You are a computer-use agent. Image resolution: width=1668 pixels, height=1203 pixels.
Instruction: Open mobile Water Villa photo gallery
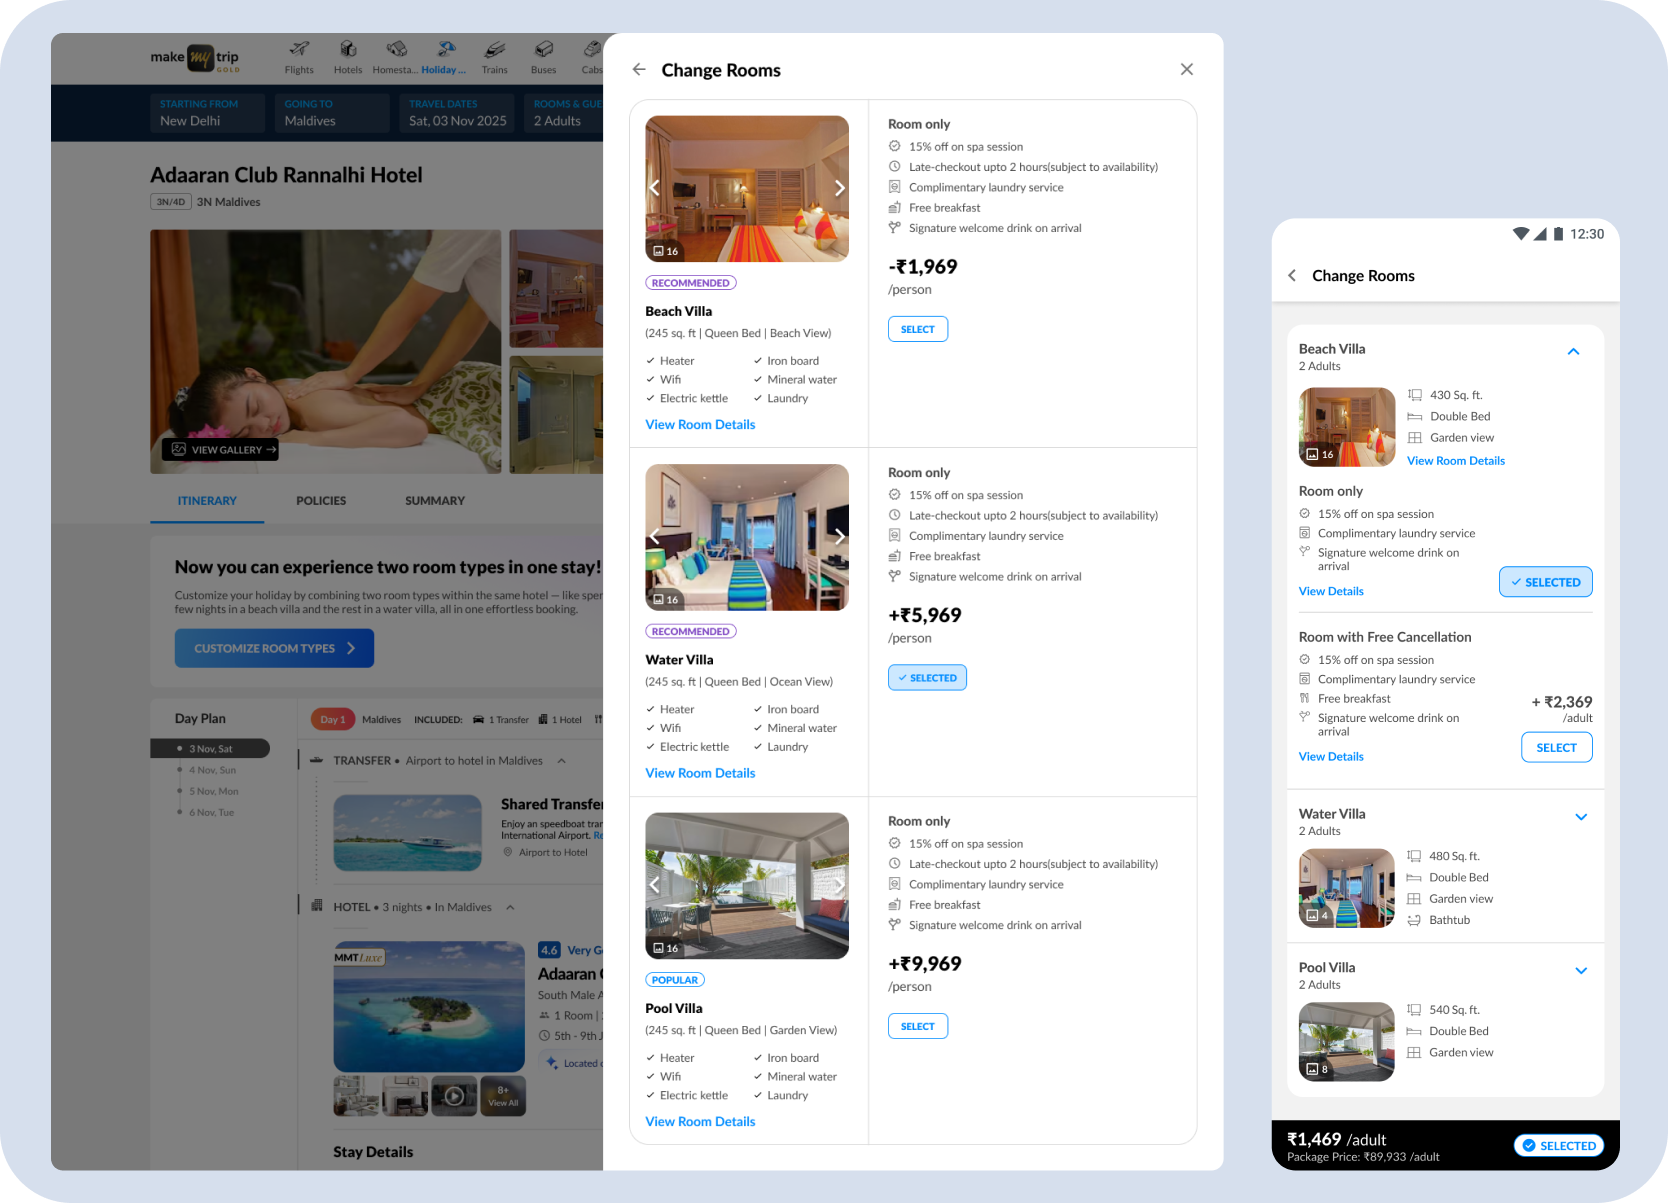pyautogui.click(x=1347, y=888)
